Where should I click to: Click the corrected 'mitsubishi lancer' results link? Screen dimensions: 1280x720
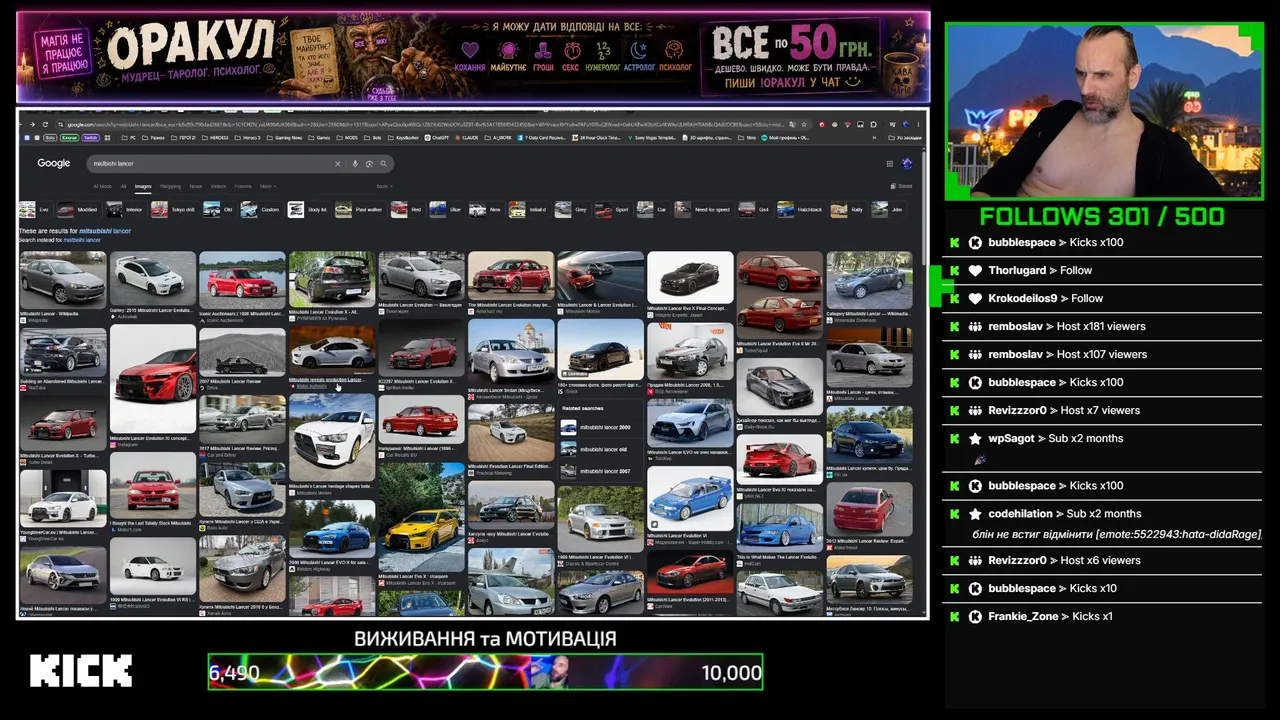point(105,231)
